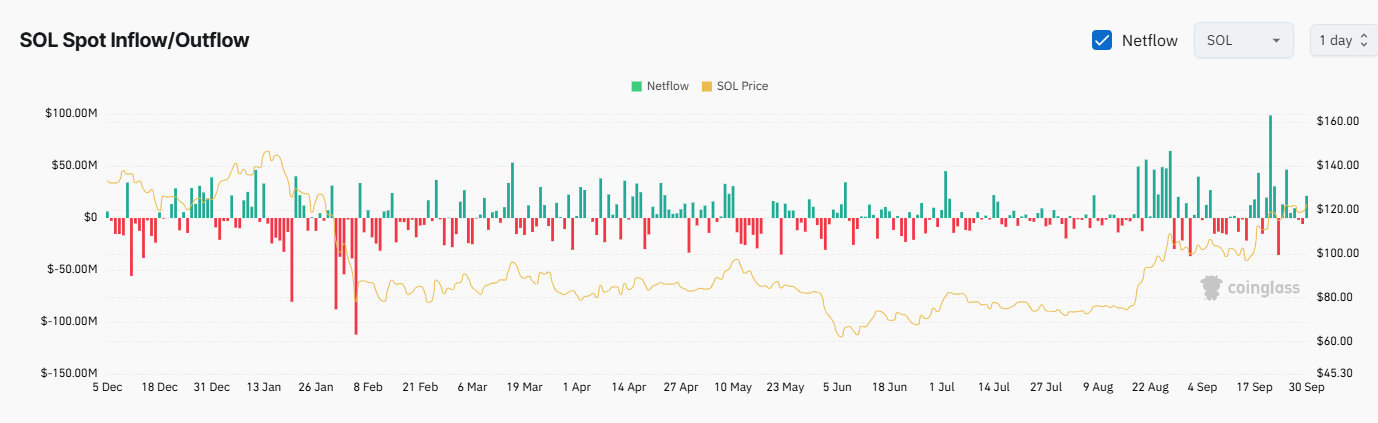Click the 5 Dec date label
This screenshot has height=423, width=1378.
(x=108, y=387)
